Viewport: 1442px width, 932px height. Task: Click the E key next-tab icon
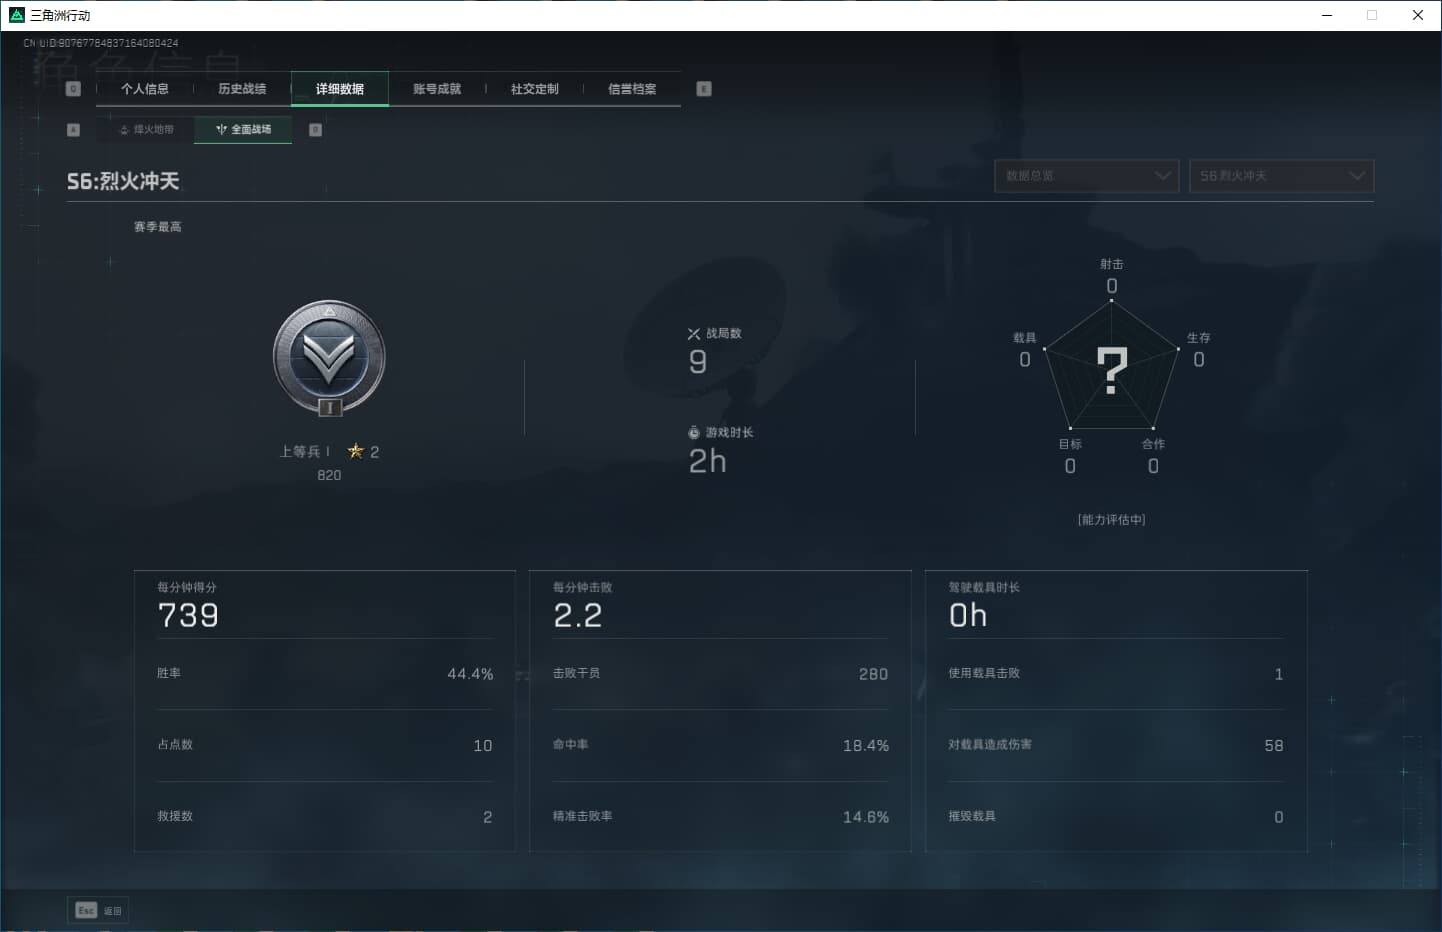(x=704, y=89)
